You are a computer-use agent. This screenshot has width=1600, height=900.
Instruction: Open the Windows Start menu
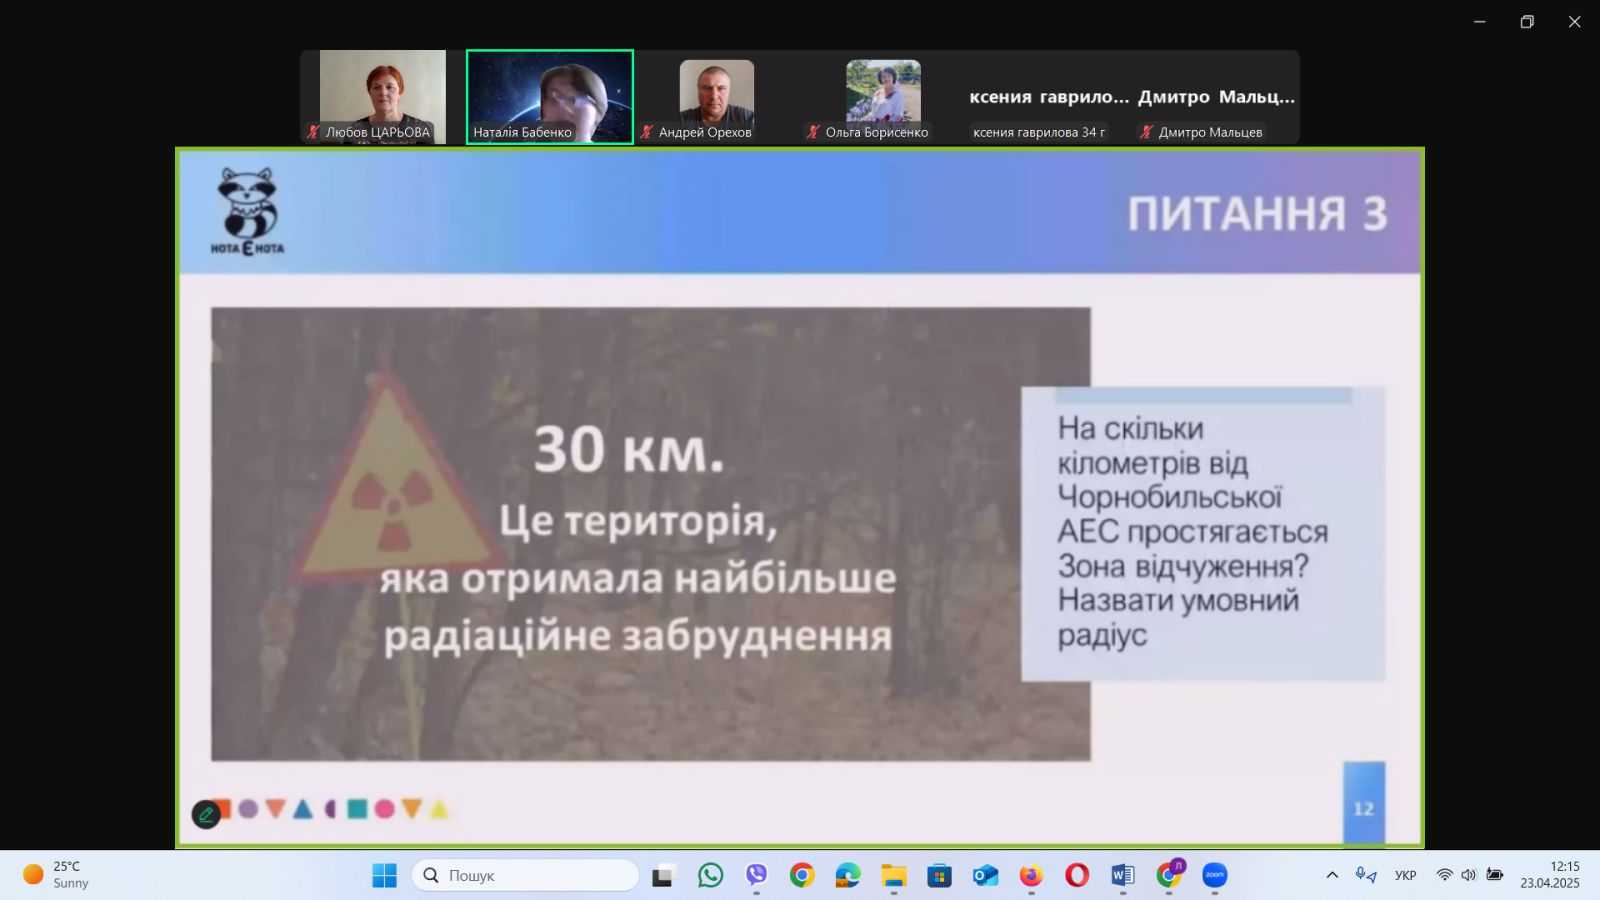(x=384, y=876)
